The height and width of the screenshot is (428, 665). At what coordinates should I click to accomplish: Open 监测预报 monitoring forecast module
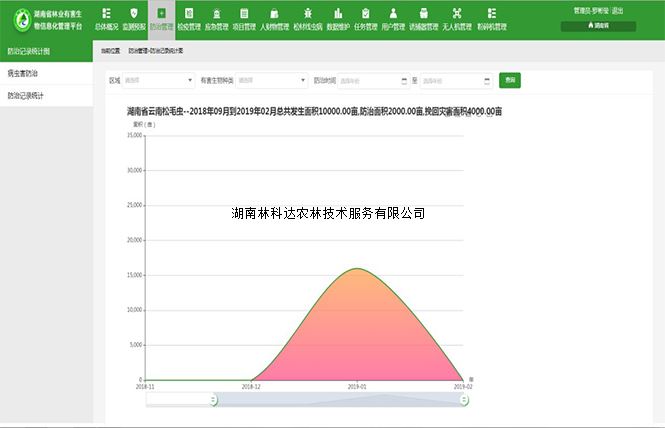tap(135, 18)
